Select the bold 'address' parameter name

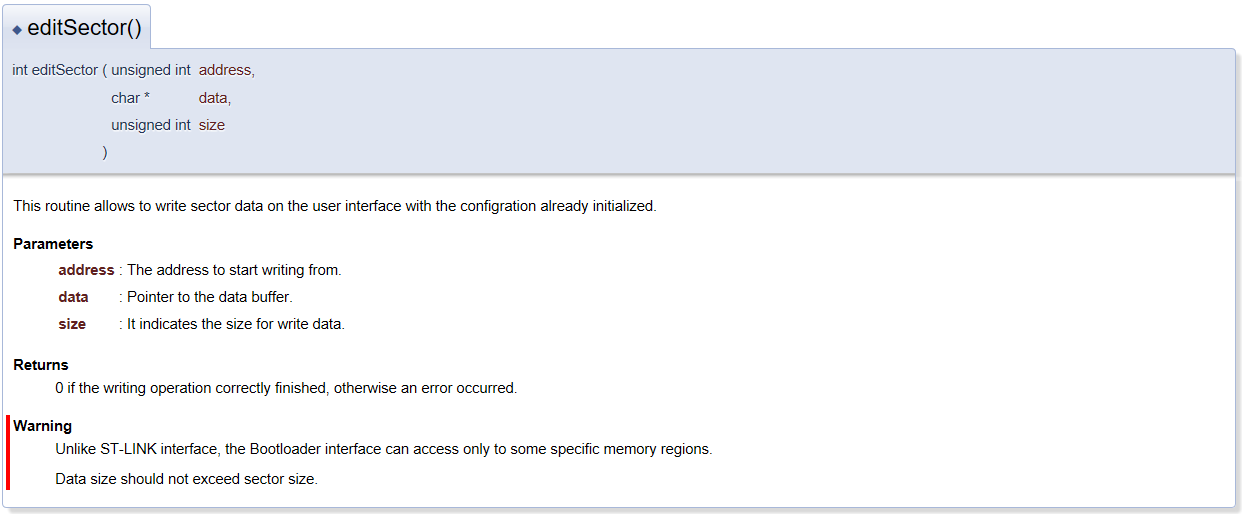pyautogui.click(x=86, y=270)
